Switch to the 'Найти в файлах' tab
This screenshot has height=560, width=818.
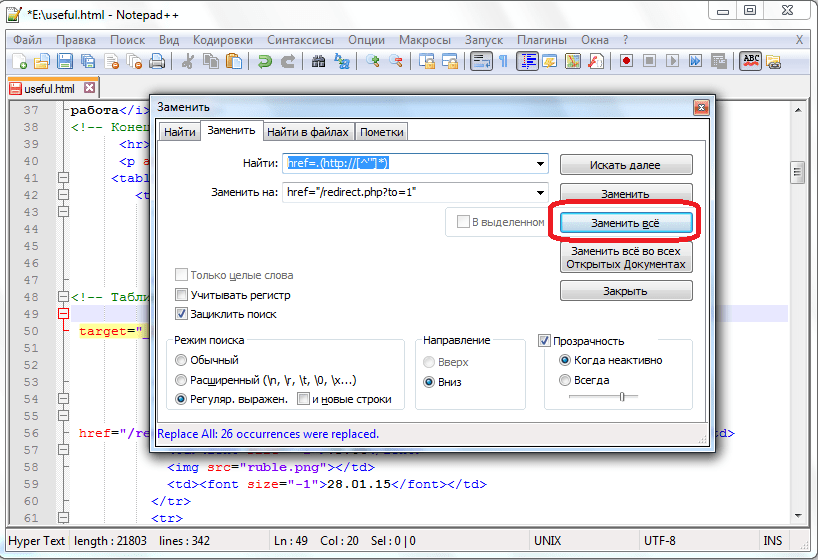308,132
